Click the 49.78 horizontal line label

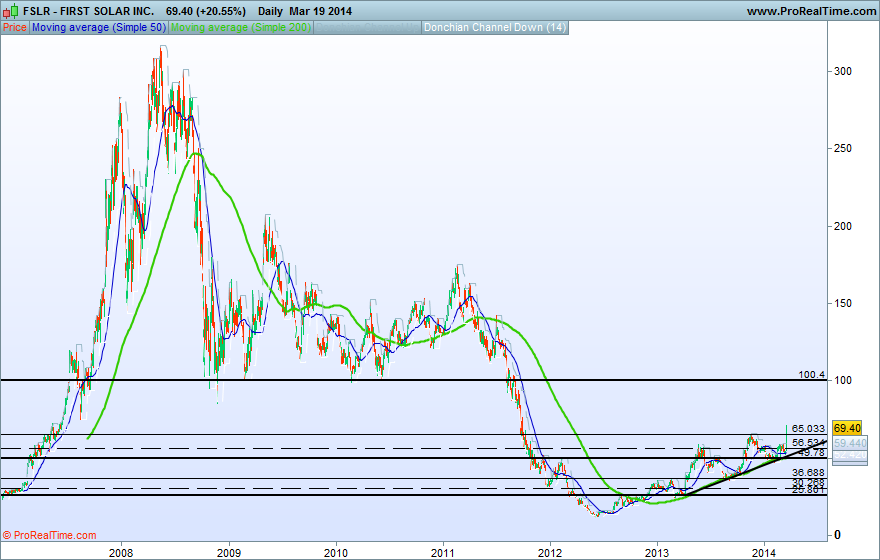[x=812, y=452]
